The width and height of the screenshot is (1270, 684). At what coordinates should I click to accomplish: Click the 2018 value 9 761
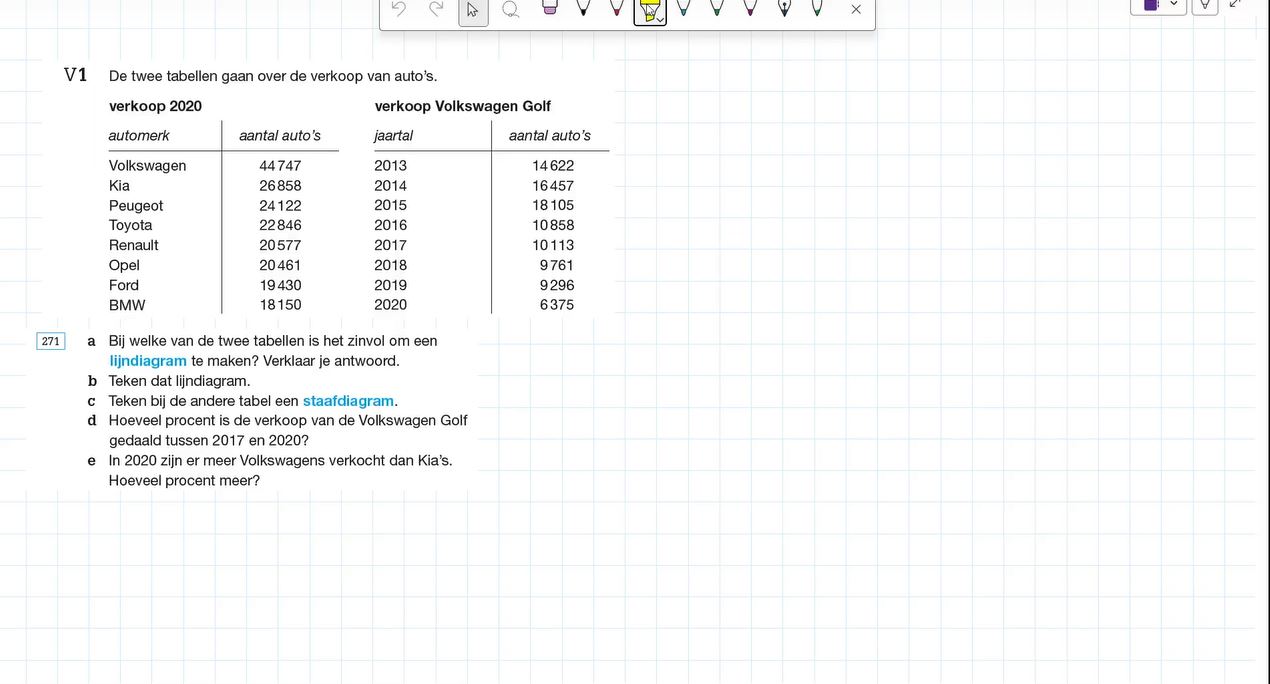point(557,265)
